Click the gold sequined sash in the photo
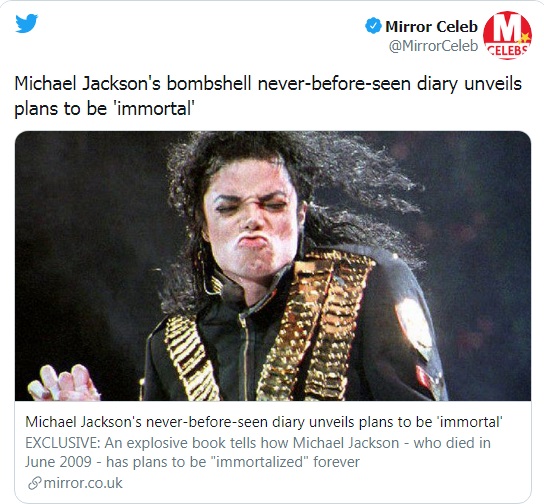This screenshot has width=544, height=504. pos(317,324)
